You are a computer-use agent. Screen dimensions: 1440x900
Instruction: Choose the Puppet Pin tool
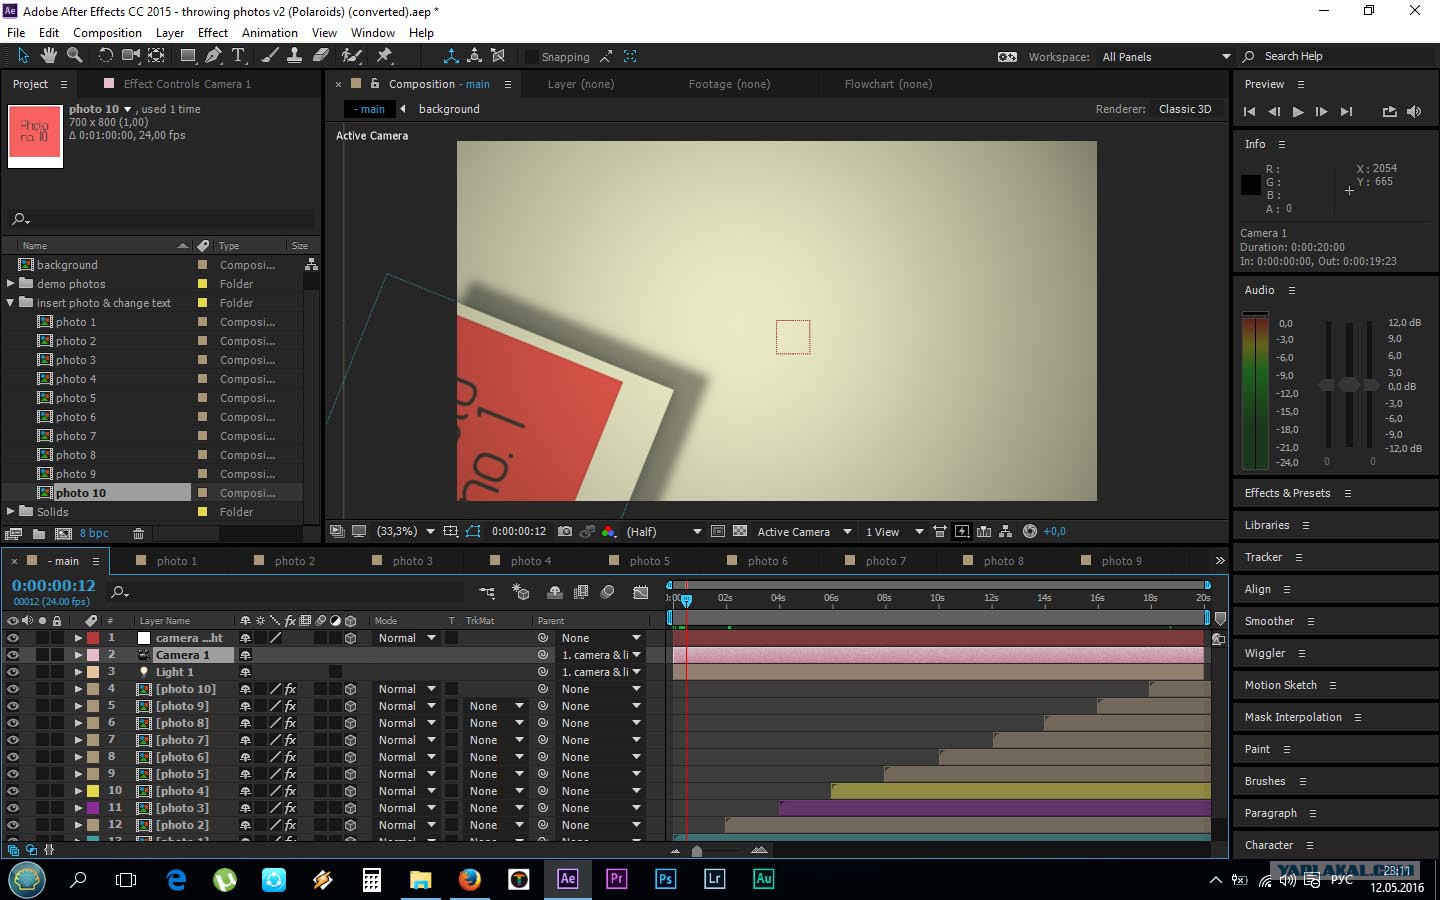click(x=384, y=56)
